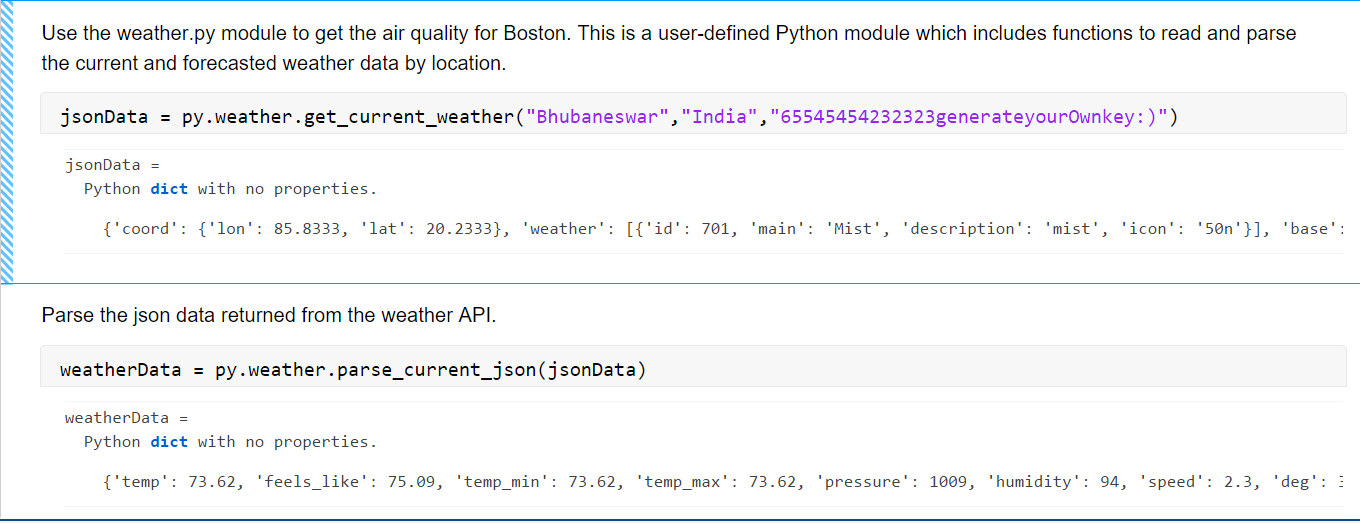
Task: Click the 'lat': 20.2333 value
Action: click(431, 228)
